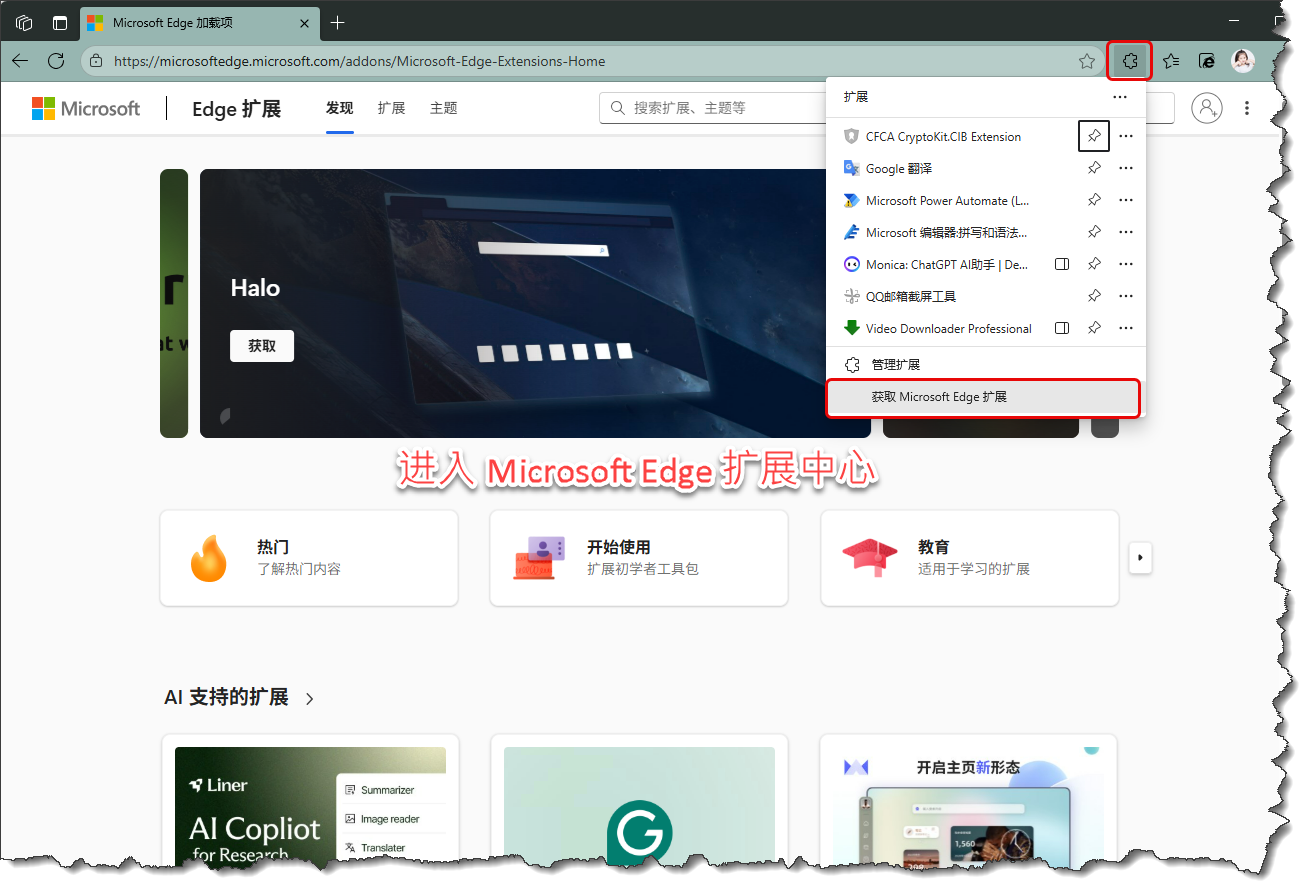Open the vertical tabs icon
The height and width of the screenshot is (896, 1314).
[x=60, y=22]
